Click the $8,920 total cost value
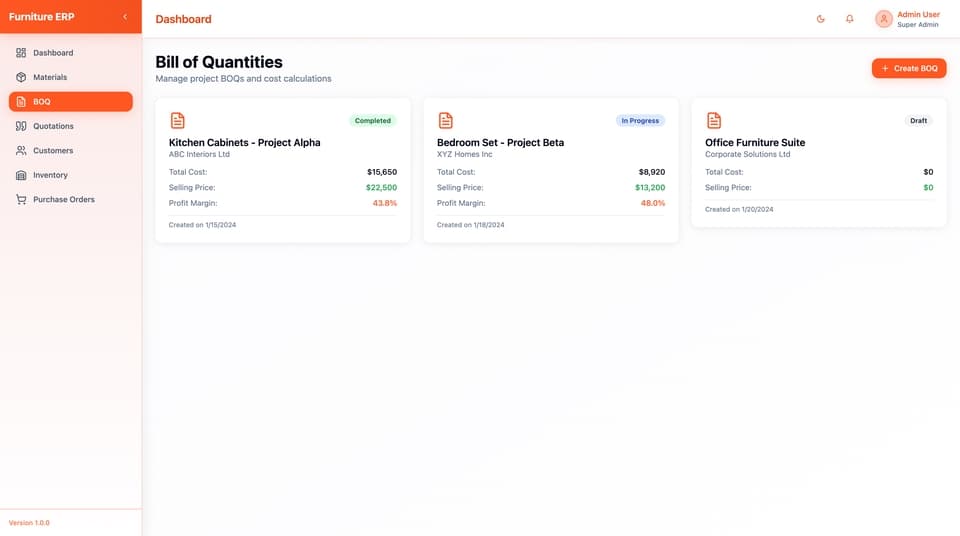The height and width of the screenshot is (536, 960). pos(651,172)
